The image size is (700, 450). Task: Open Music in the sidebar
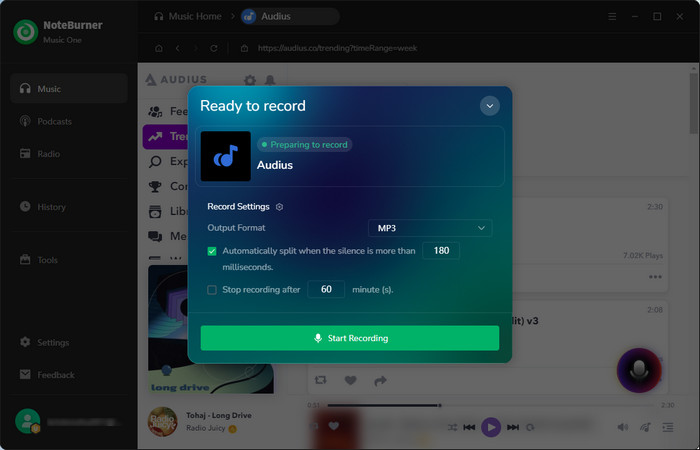(69, 89)
